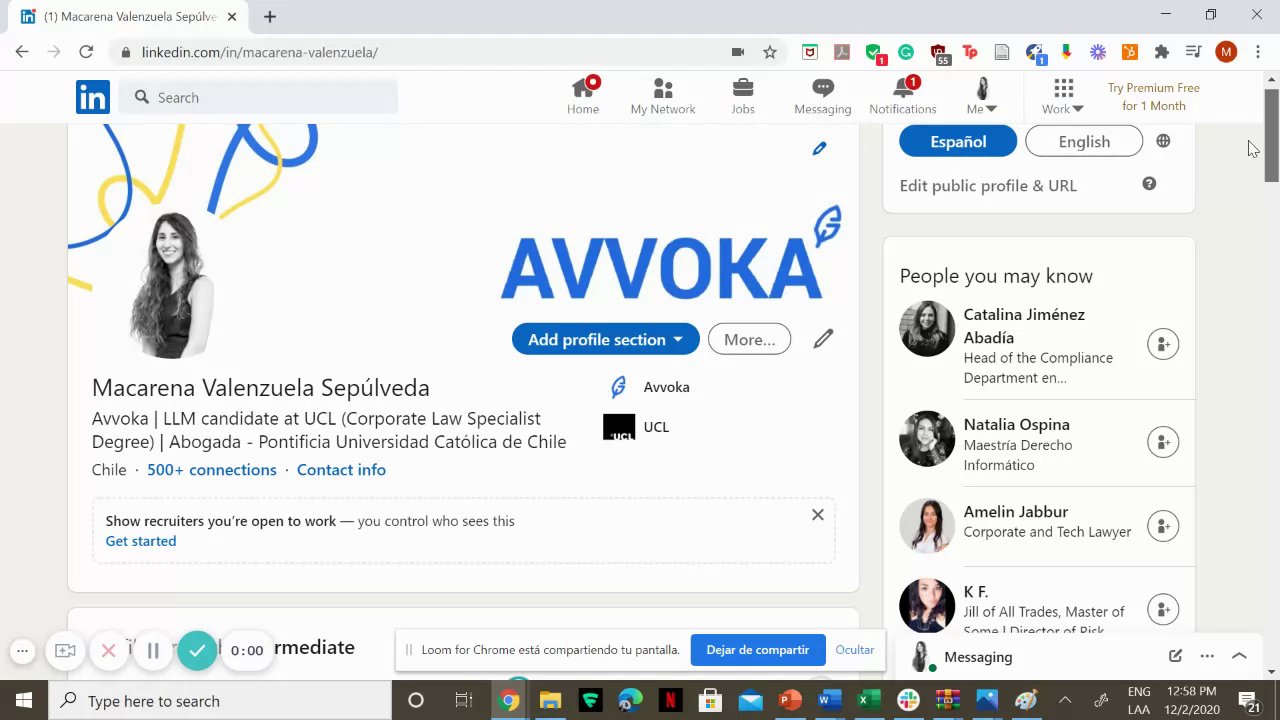Image resolution: width=1280 pixels, height=720 pixels.
Task: Connect with Amelin Jabbur
Action: click(x=1163, y=525)
